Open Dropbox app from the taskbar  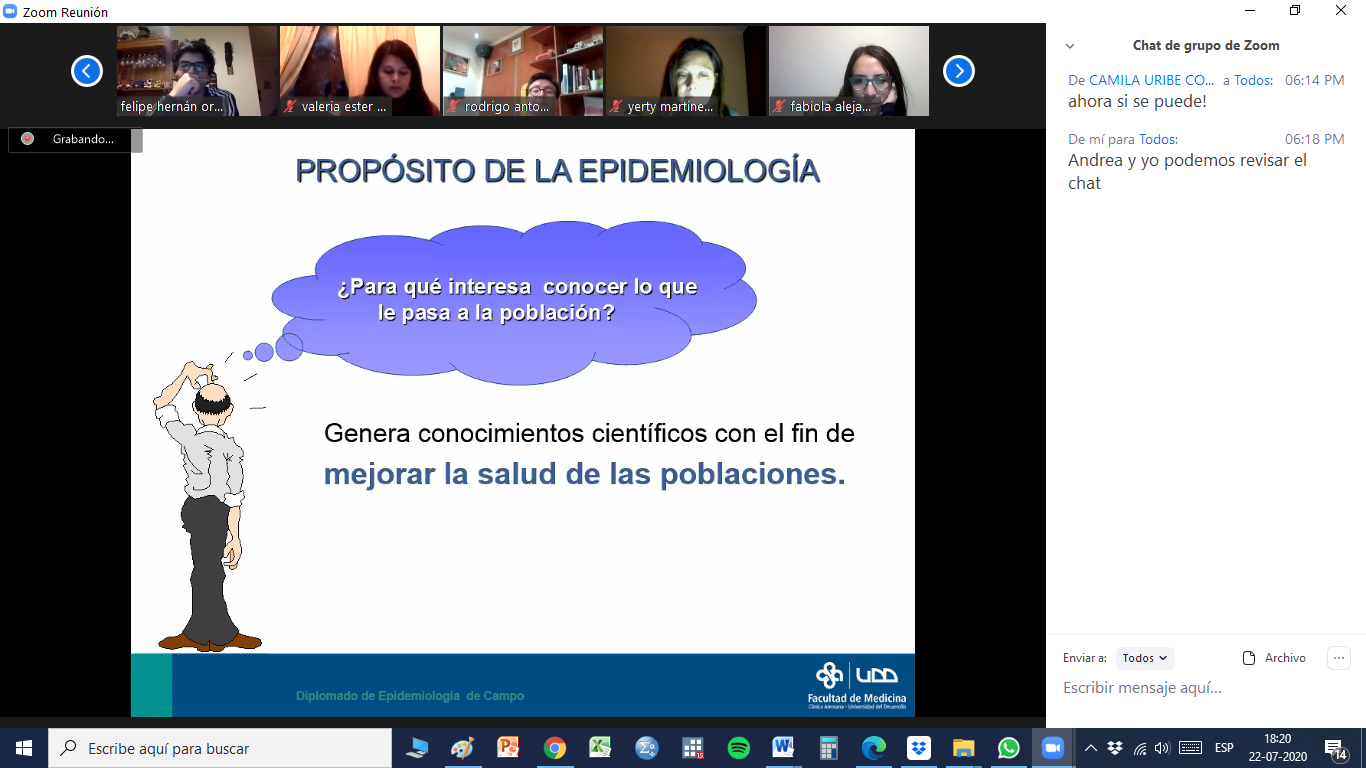click(918, 748)
